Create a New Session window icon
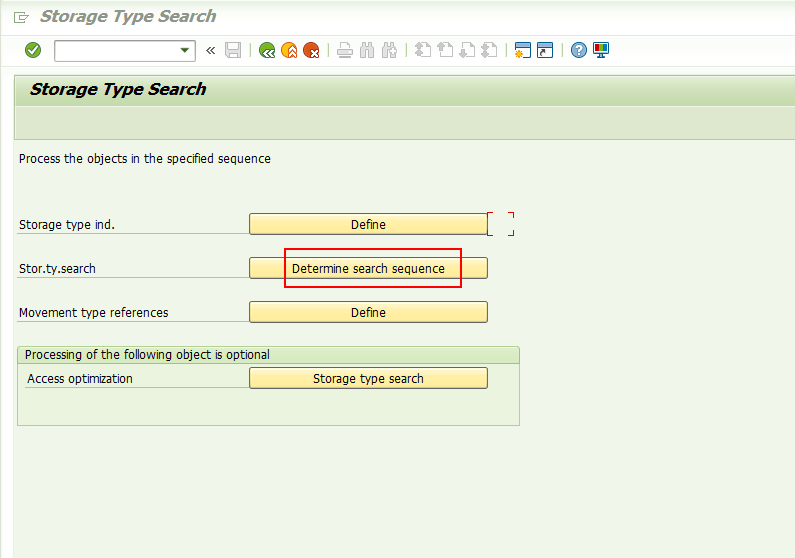This screenshot has width=795, height=558. point(523,50)
